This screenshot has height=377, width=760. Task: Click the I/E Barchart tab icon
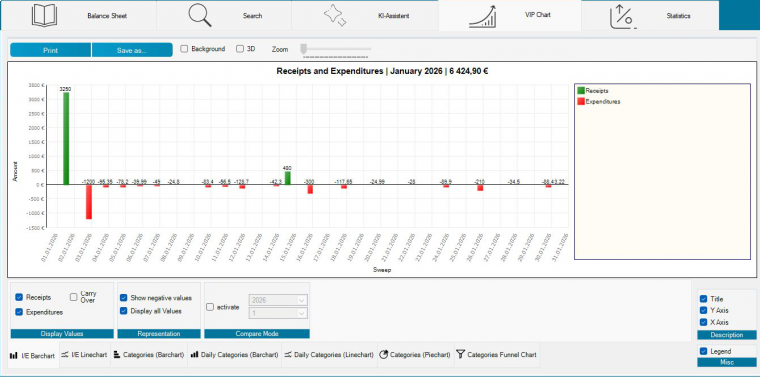[14, 356]
